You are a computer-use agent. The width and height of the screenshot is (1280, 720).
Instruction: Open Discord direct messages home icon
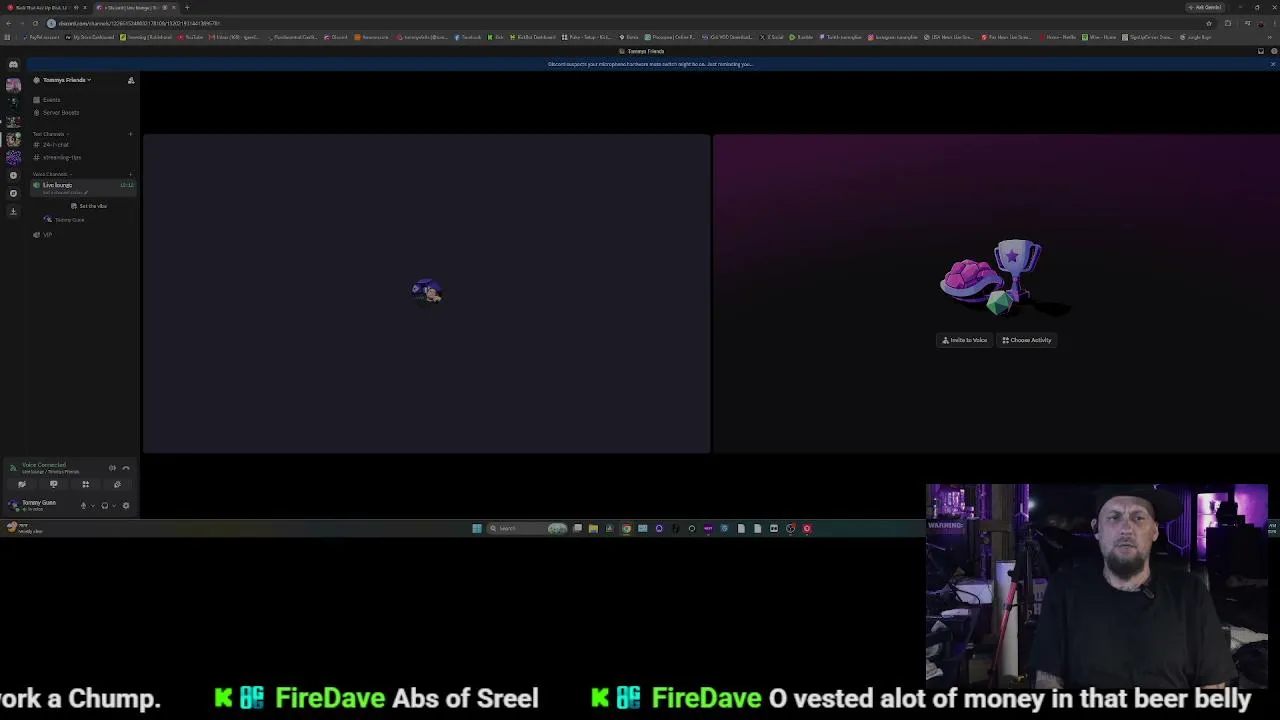click(x=13, y=64)
